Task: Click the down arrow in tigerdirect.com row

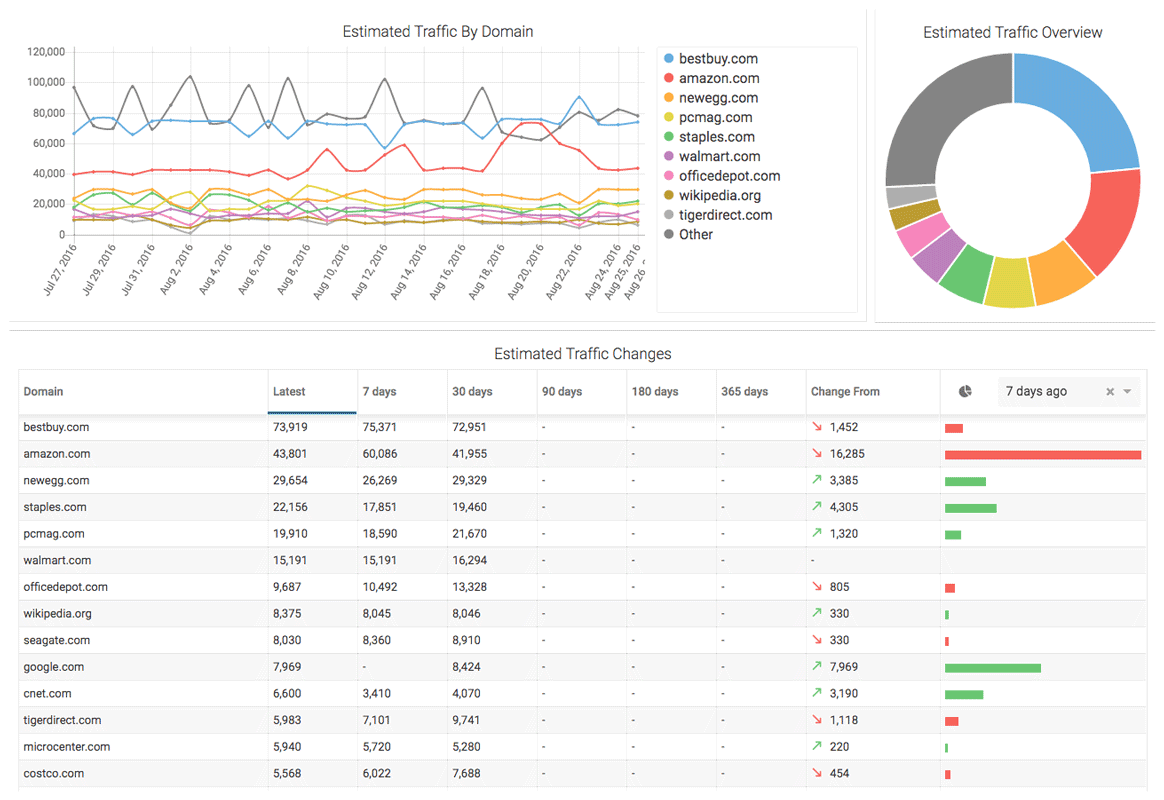Action: click(x=817, y=721)
